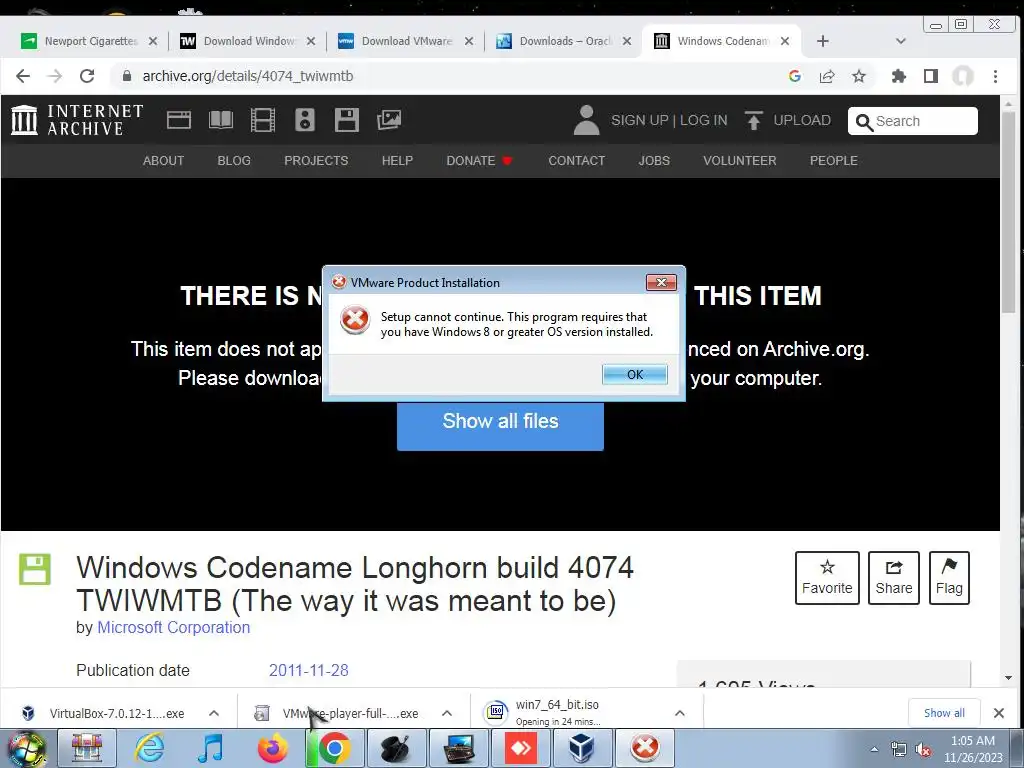
Task: Open the Software floppy disk icon
Action: tap(347, 120)
